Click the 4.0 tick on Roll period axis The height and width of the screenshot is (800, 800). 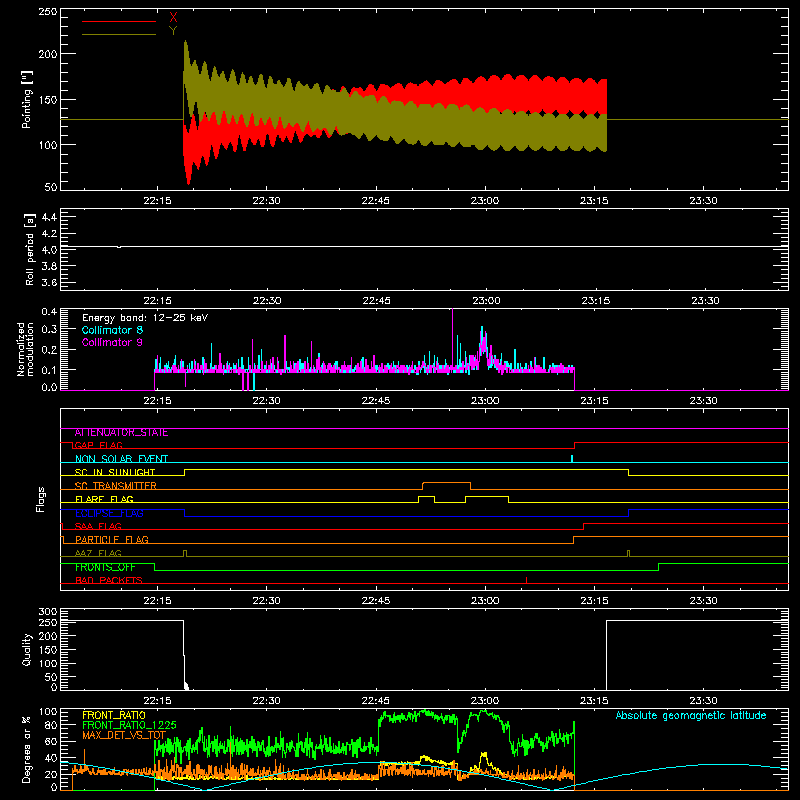49,250
